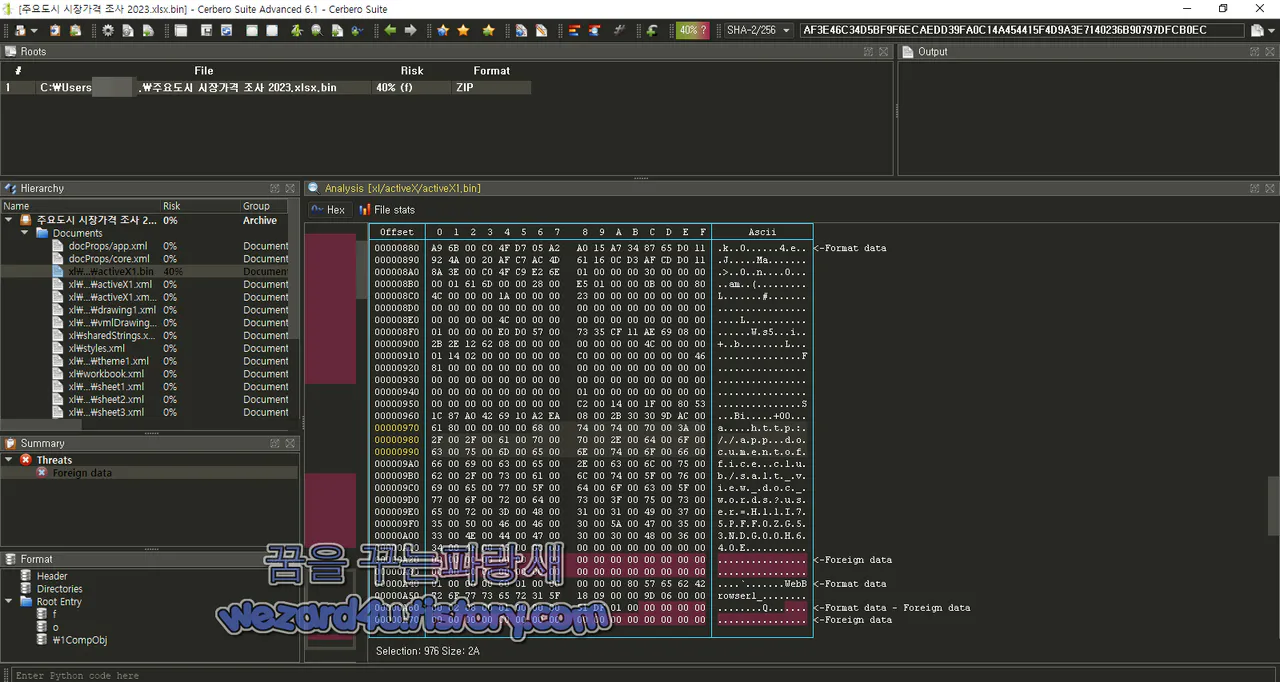Click the SHA hash value field
The height and width of the screenshot is (682, 1280).
tap(1021, 30)
